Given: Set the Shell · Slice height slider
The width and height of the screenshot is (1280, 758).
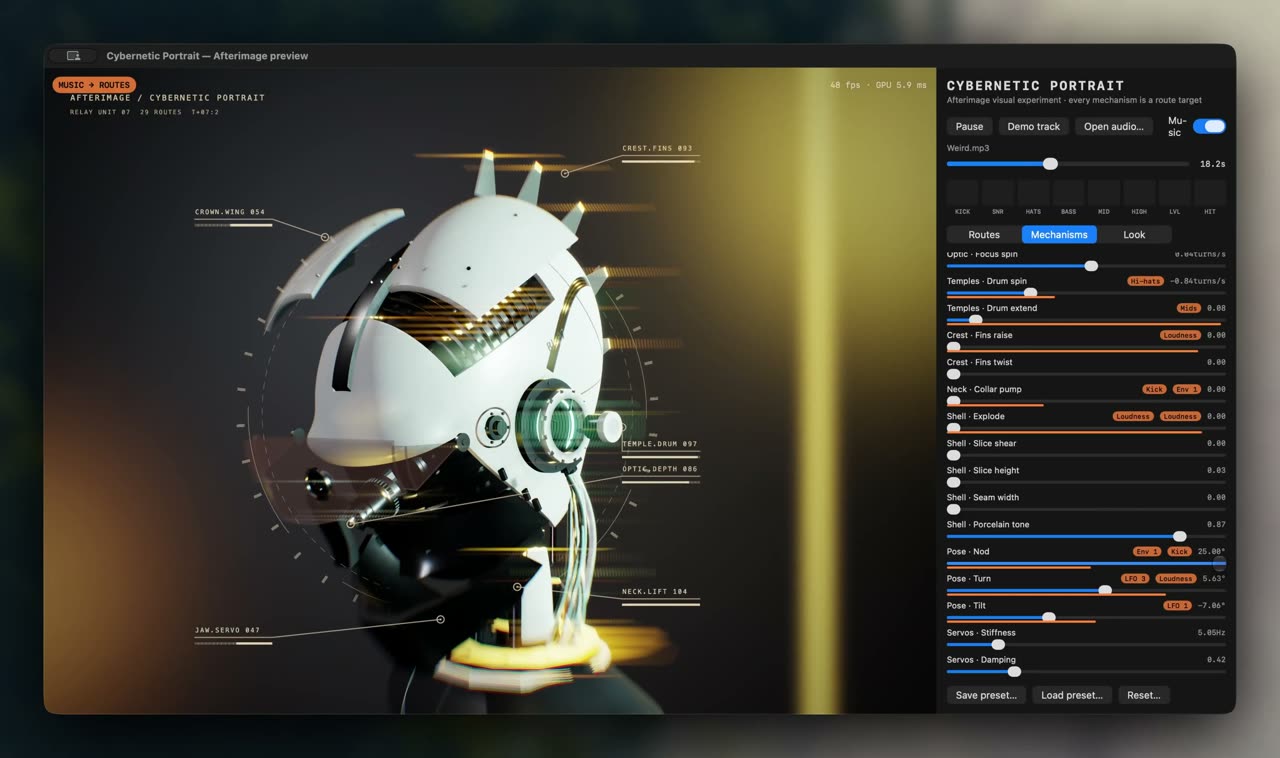Looking at the screenshot, I should coord(1086,482).
